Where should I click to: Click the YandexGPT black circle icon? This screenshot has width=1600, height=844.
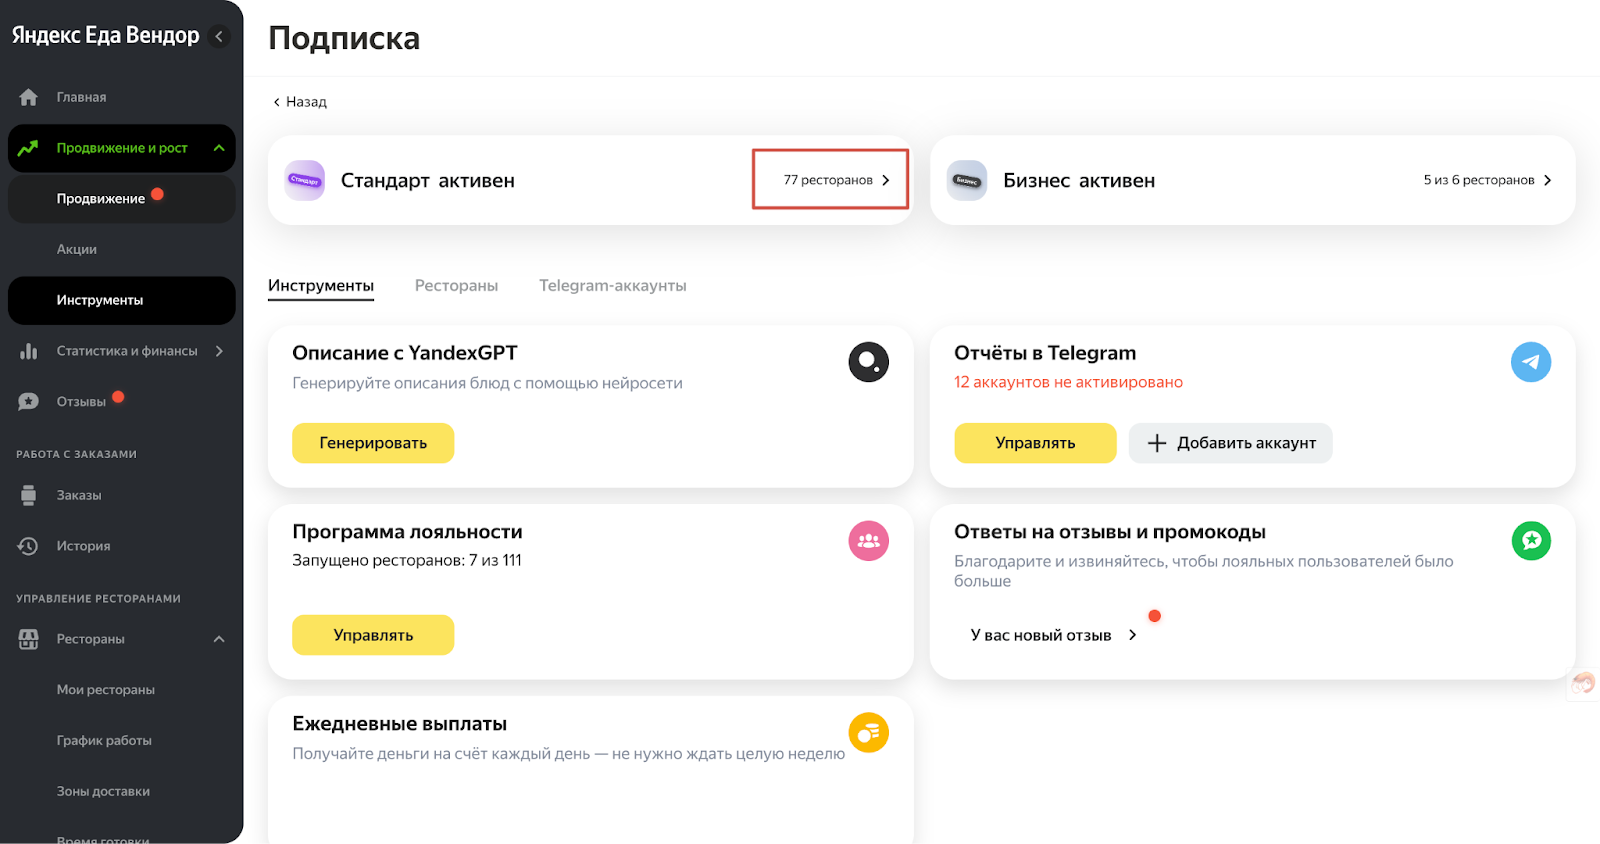pyautogui.click(x=868, y=362)
